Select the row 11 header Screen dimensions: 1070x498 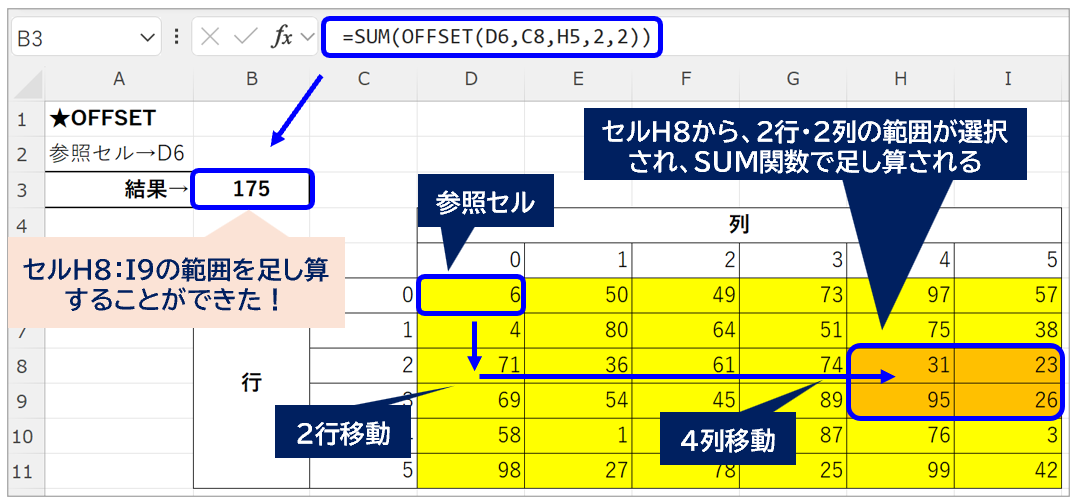22,470
